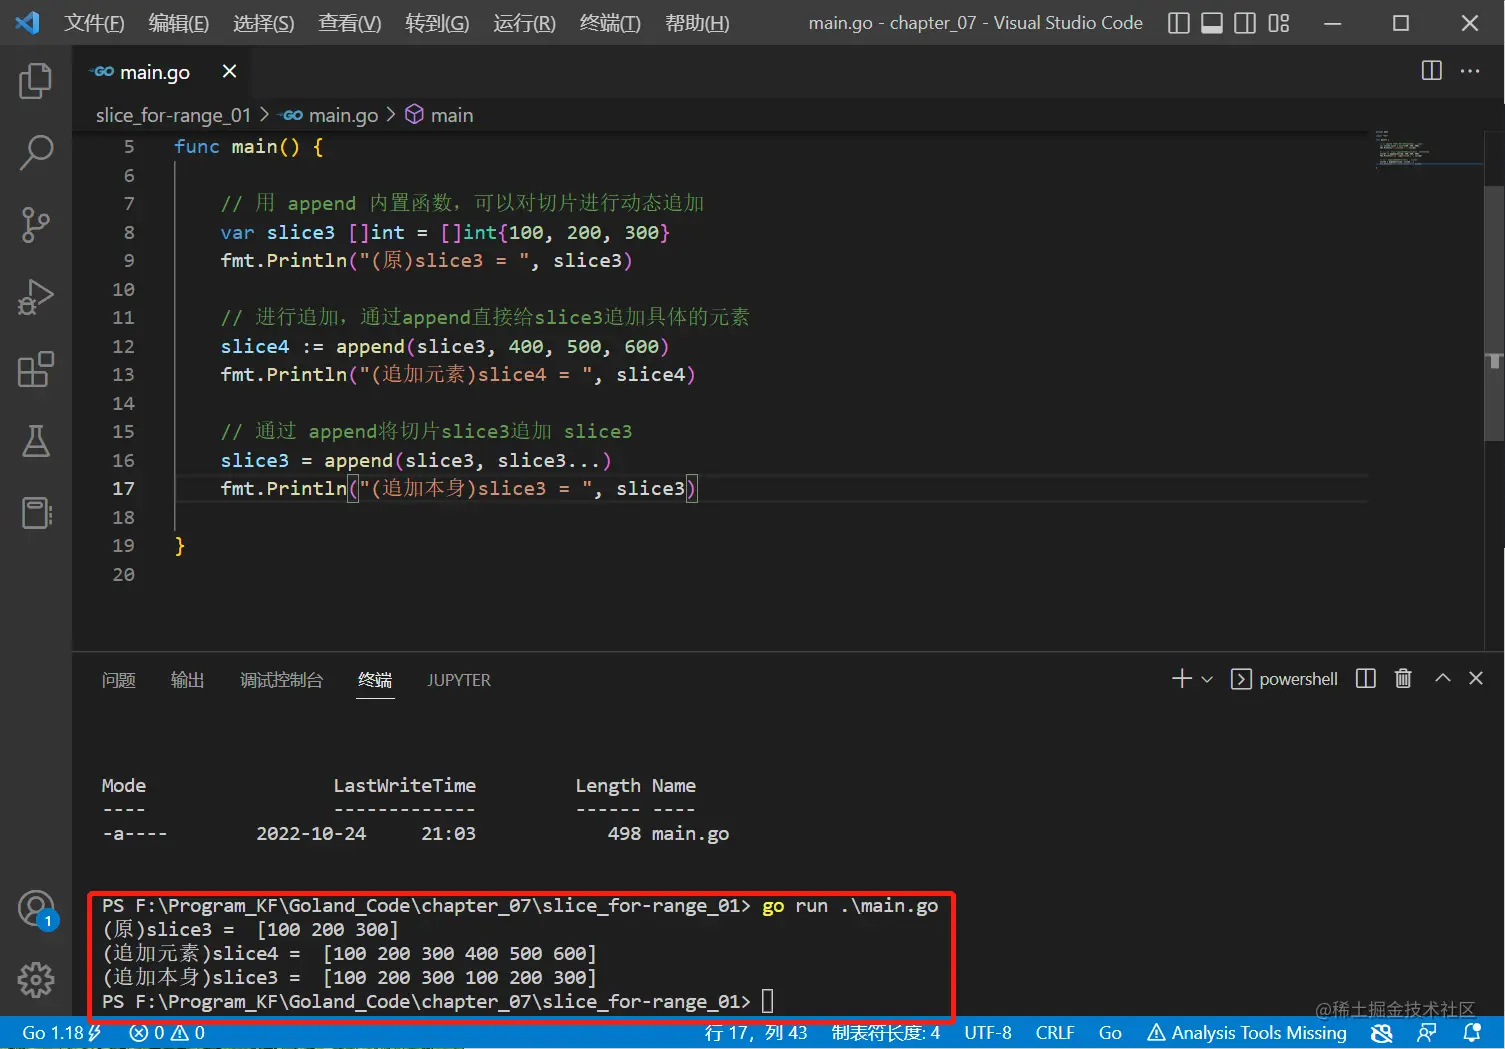Select the powershell terminal instance
The height and width of the screenshot is (1049, 1505).
(x=1284, y=679)
